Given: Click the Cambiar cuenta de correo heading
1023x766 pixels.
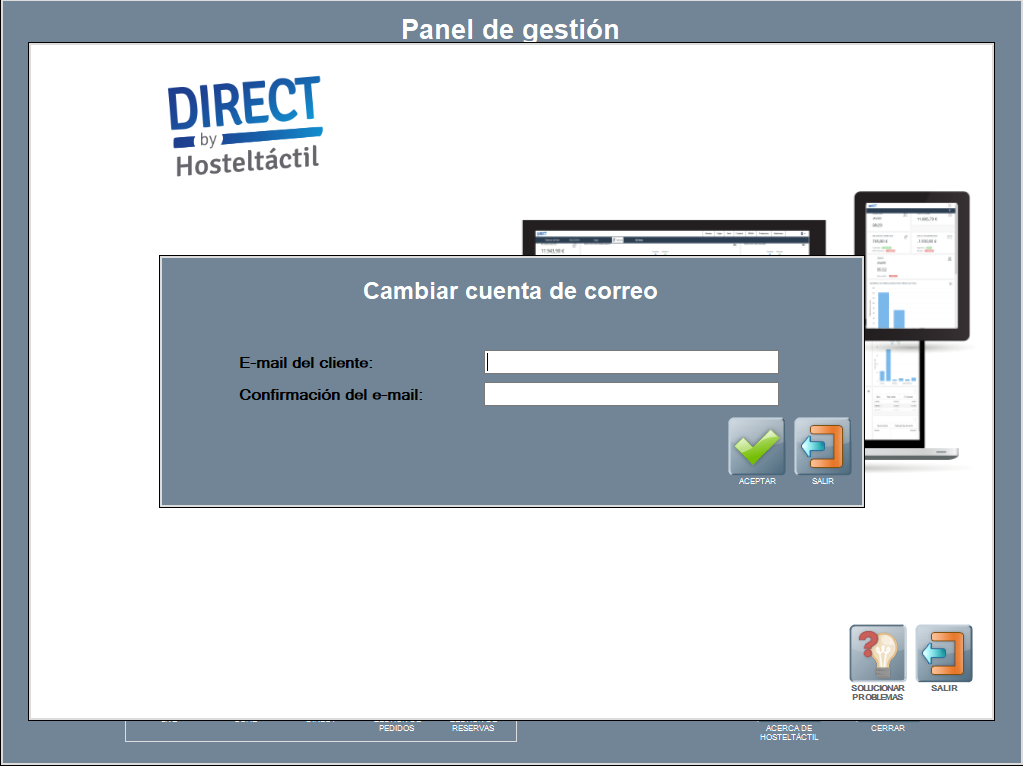Looking at the screenshot, I should click(x=510, y=291).
